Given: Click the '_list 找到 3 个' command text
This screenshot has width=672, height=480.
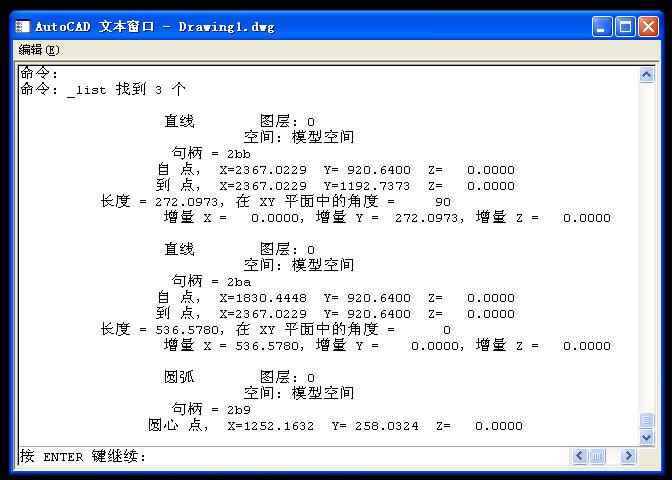Looking at the screenshot, I should 126,90.
